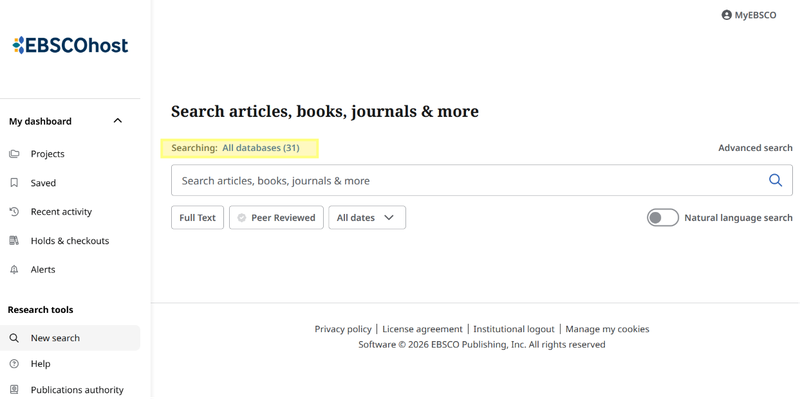The image size is (800, 399).
Task: Click the Research tools heading text
Action: (x=40, y=310)
